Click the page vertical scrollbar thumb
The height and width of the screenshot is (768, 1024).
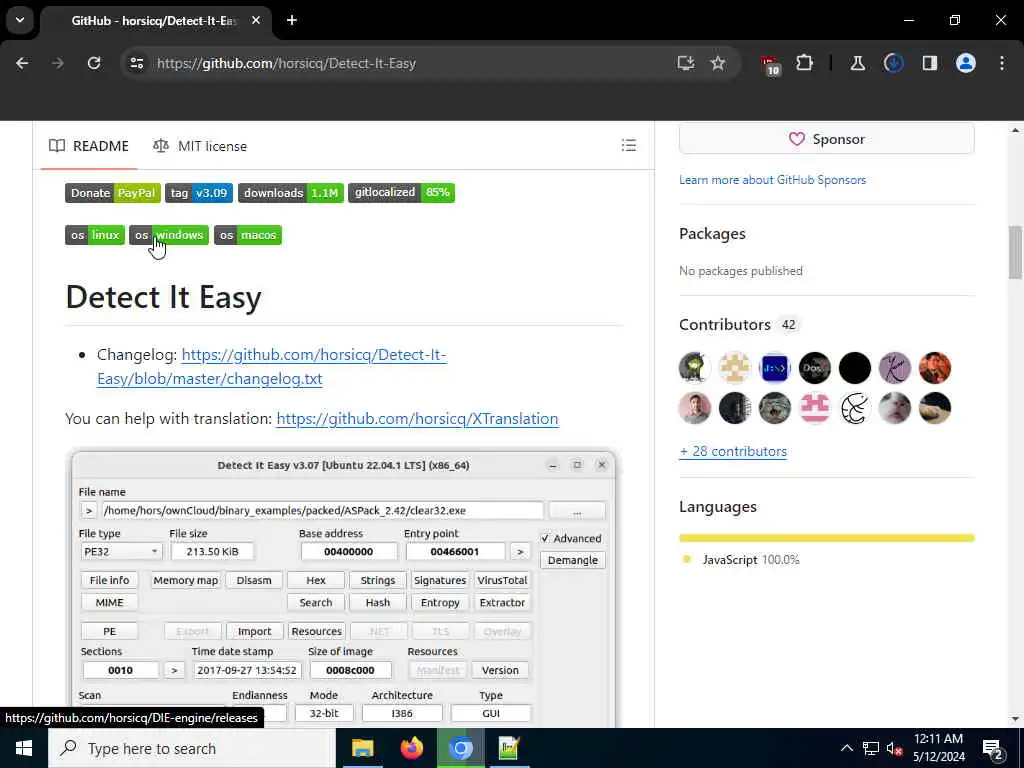pos(1015,252)
